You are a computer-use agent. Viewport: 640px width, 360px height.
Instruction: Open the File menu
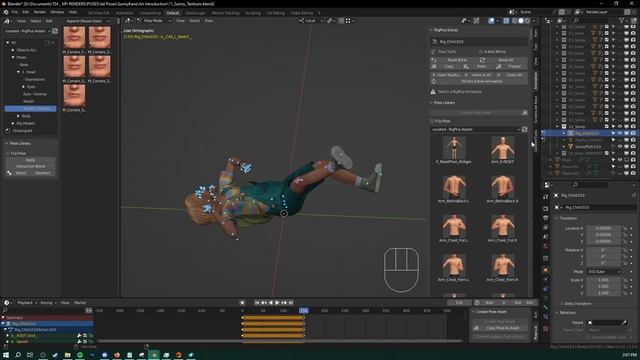15,12
